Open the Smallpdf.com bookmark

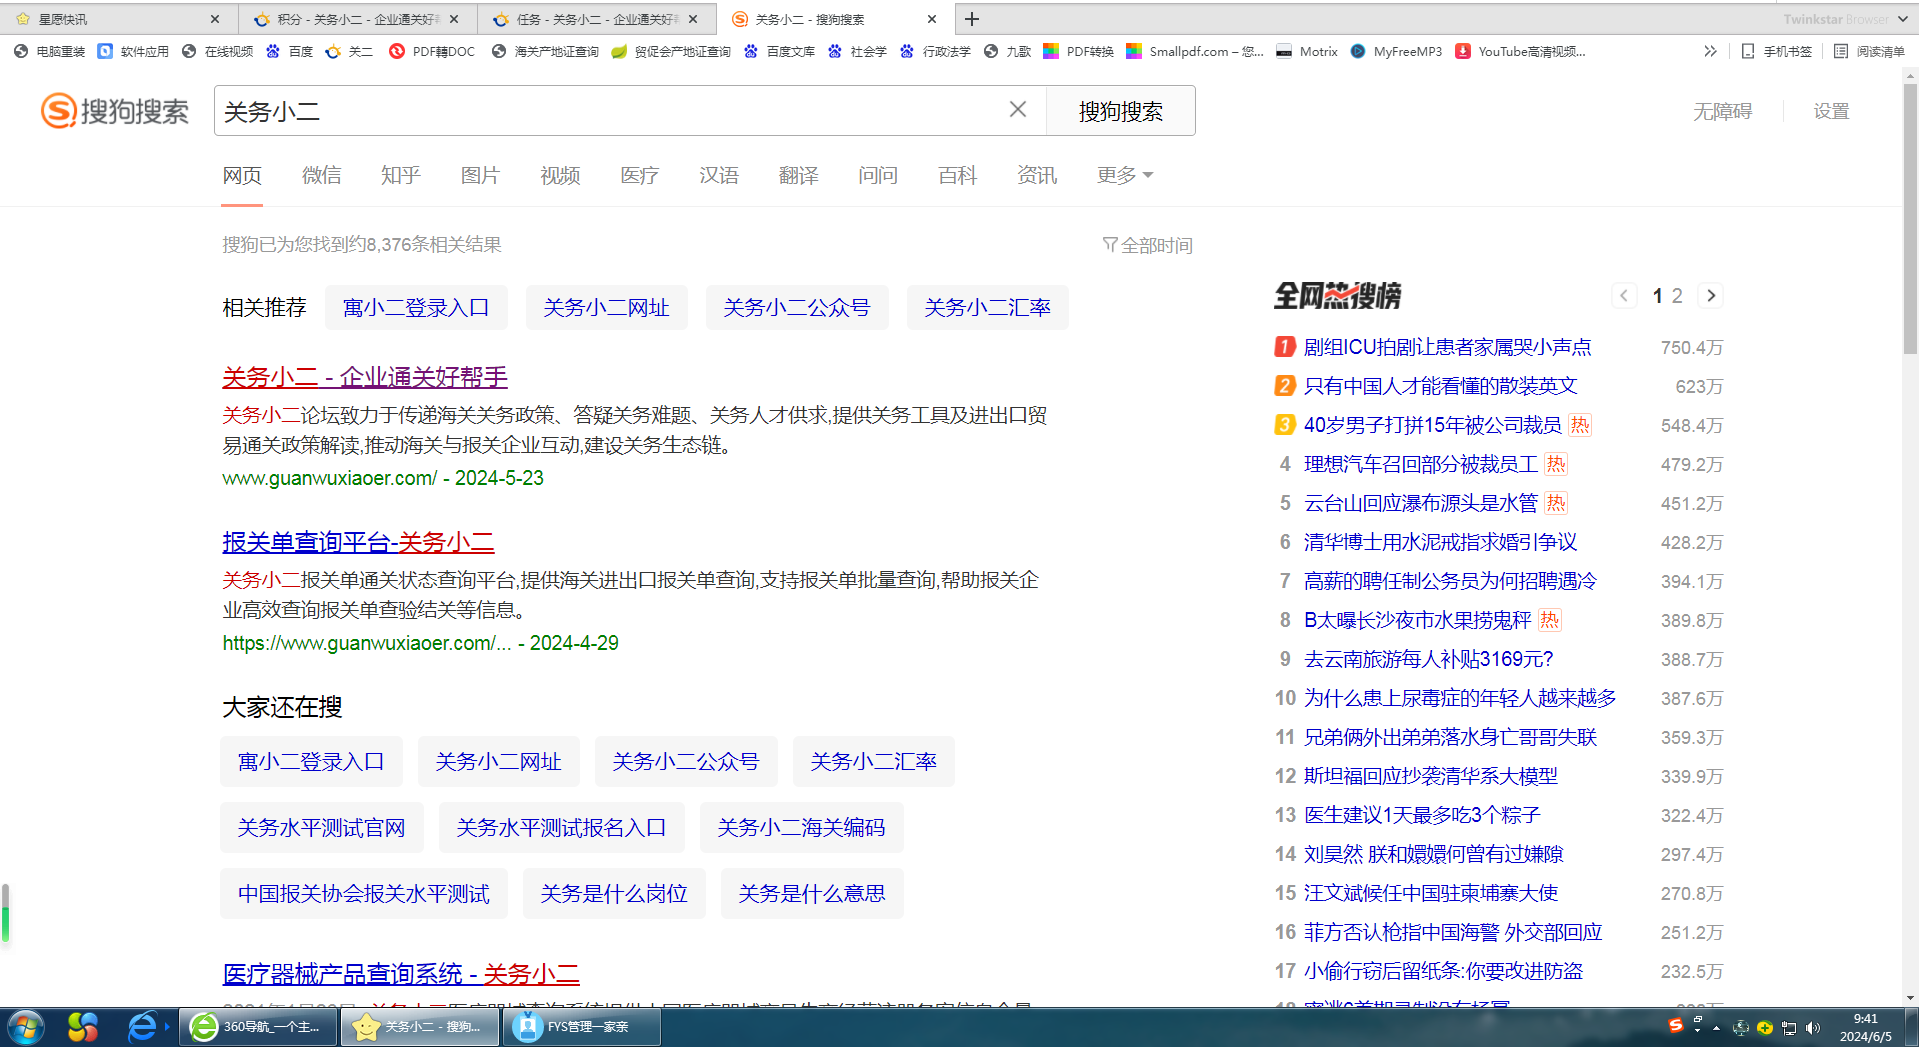tap(1195, 51)
